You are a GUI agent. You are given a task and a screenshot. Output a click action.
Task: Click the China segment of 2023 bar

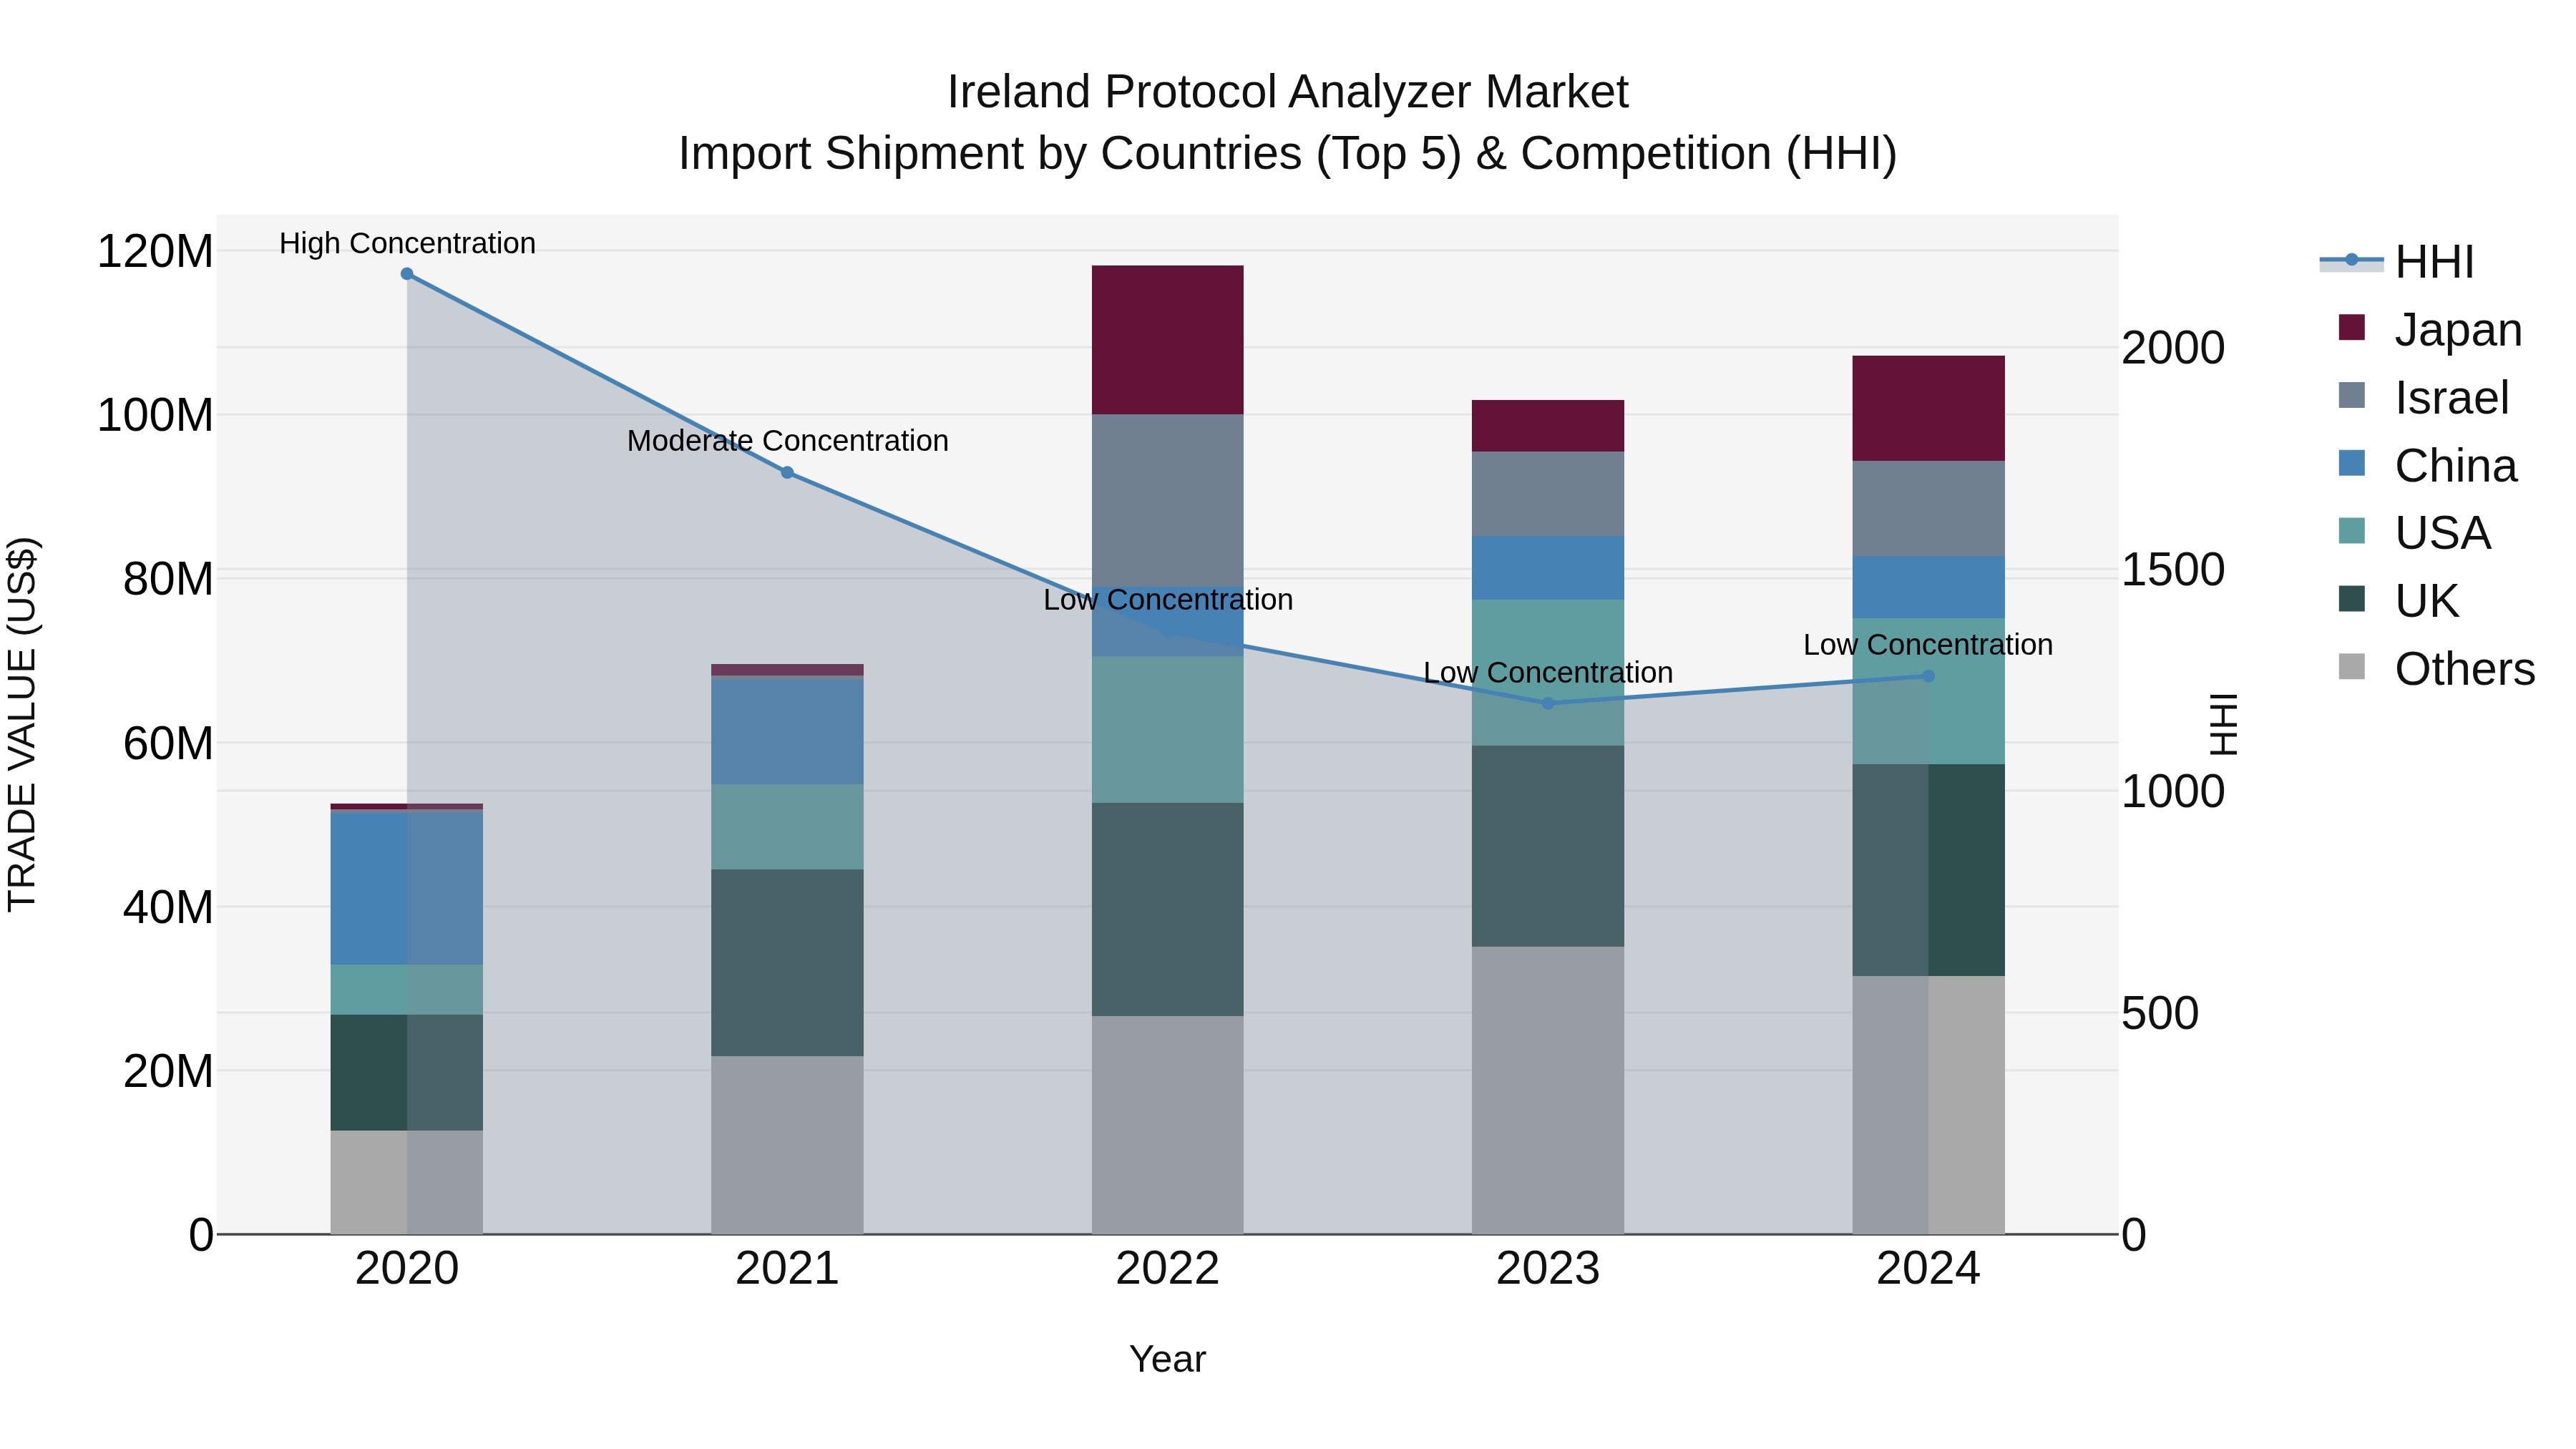[1548, 568]
